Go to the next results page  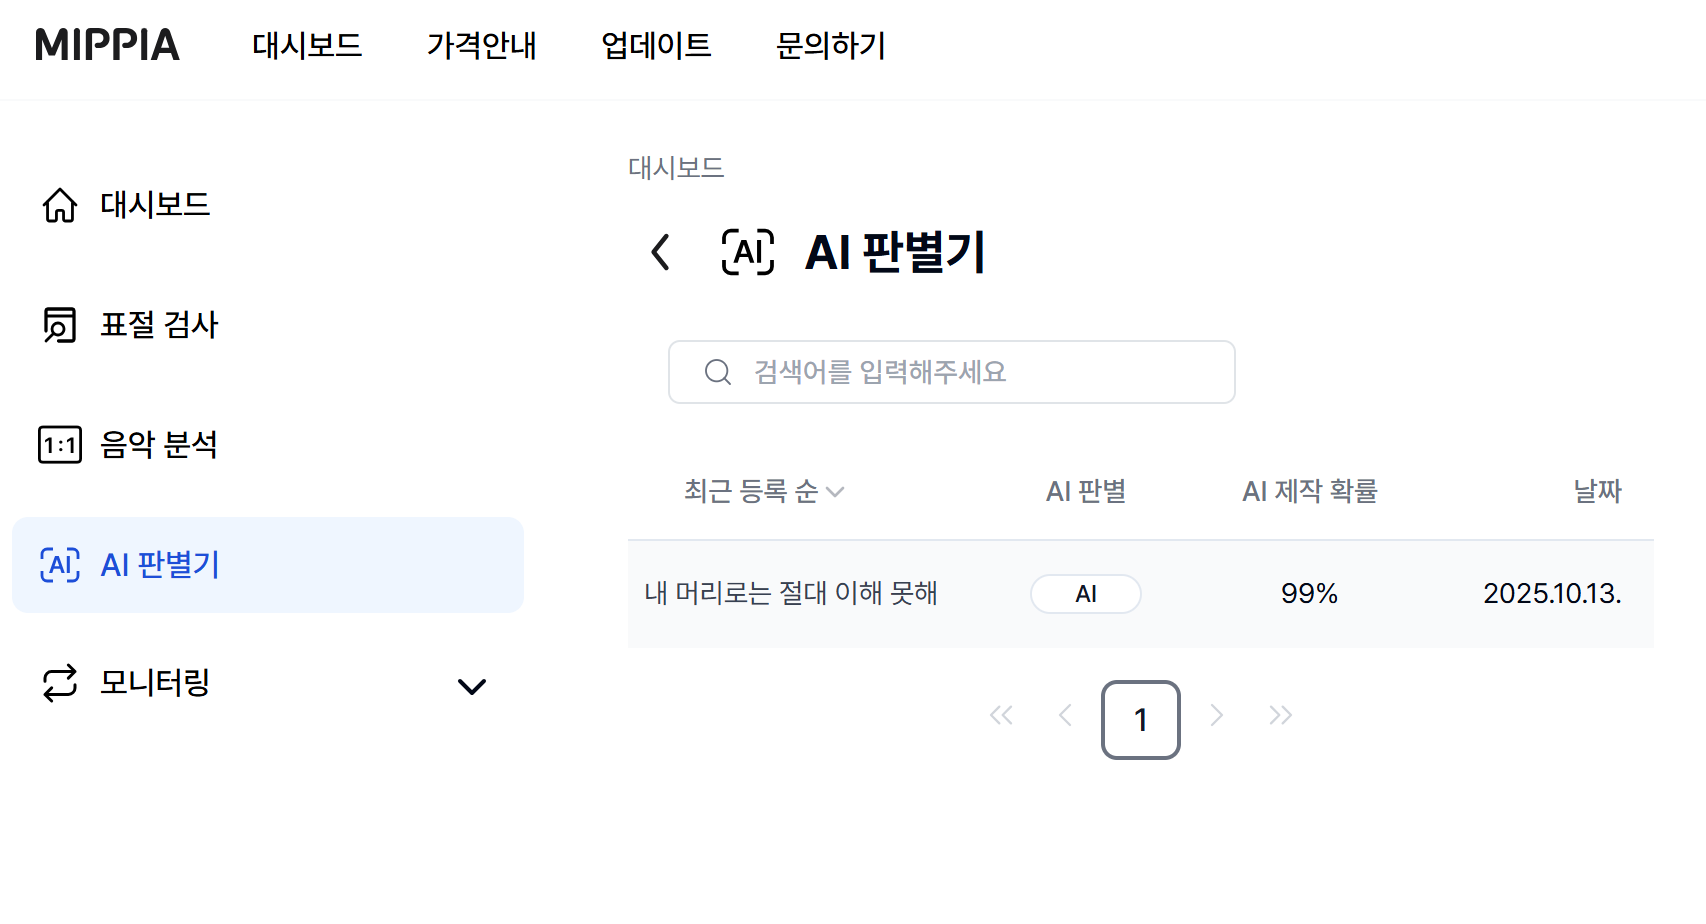coord(1216,715)
